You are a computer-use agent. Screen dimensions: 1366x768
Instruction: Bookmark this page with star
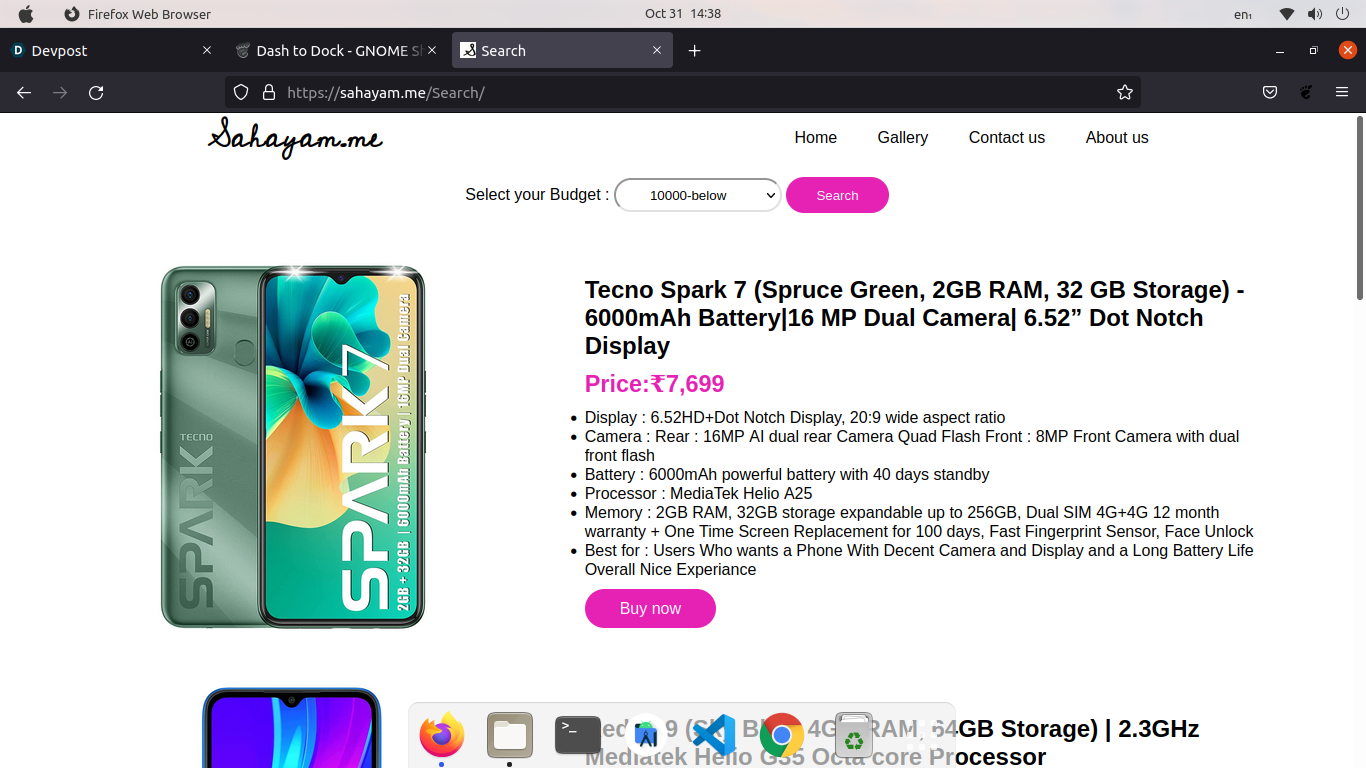pos(1125,92)
